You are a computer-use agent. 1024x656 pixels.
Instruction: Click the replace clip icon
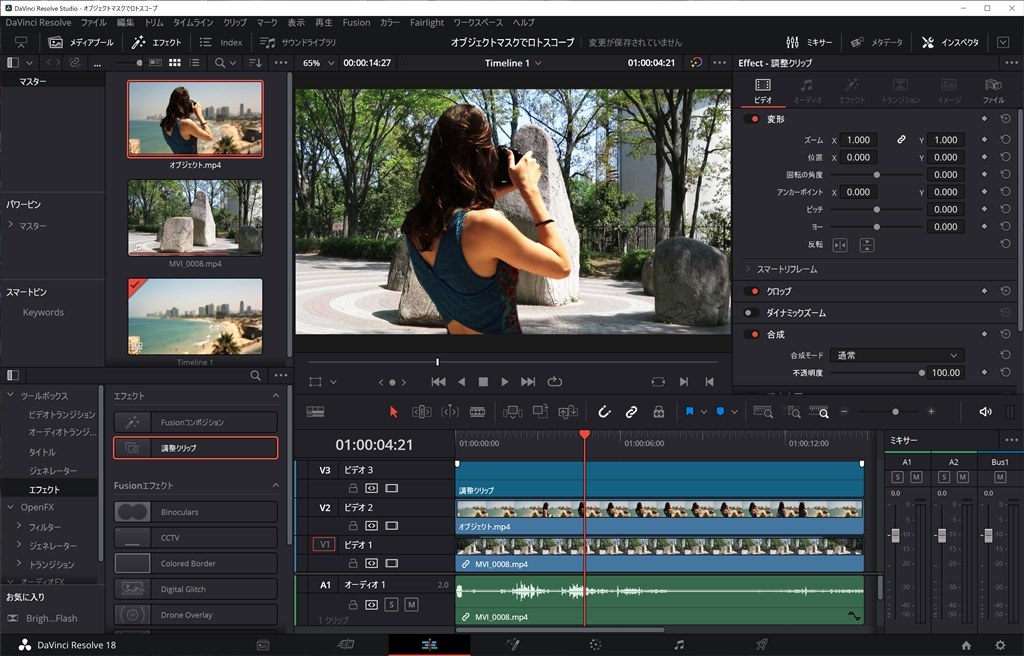(x=568, y=412)
